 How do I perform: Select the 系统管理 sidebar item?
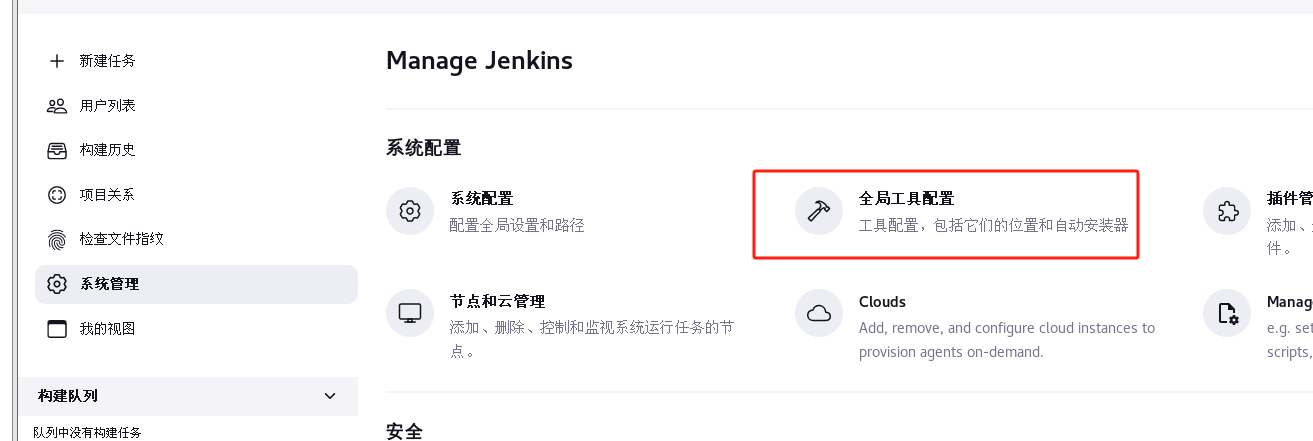pos(196,284)
